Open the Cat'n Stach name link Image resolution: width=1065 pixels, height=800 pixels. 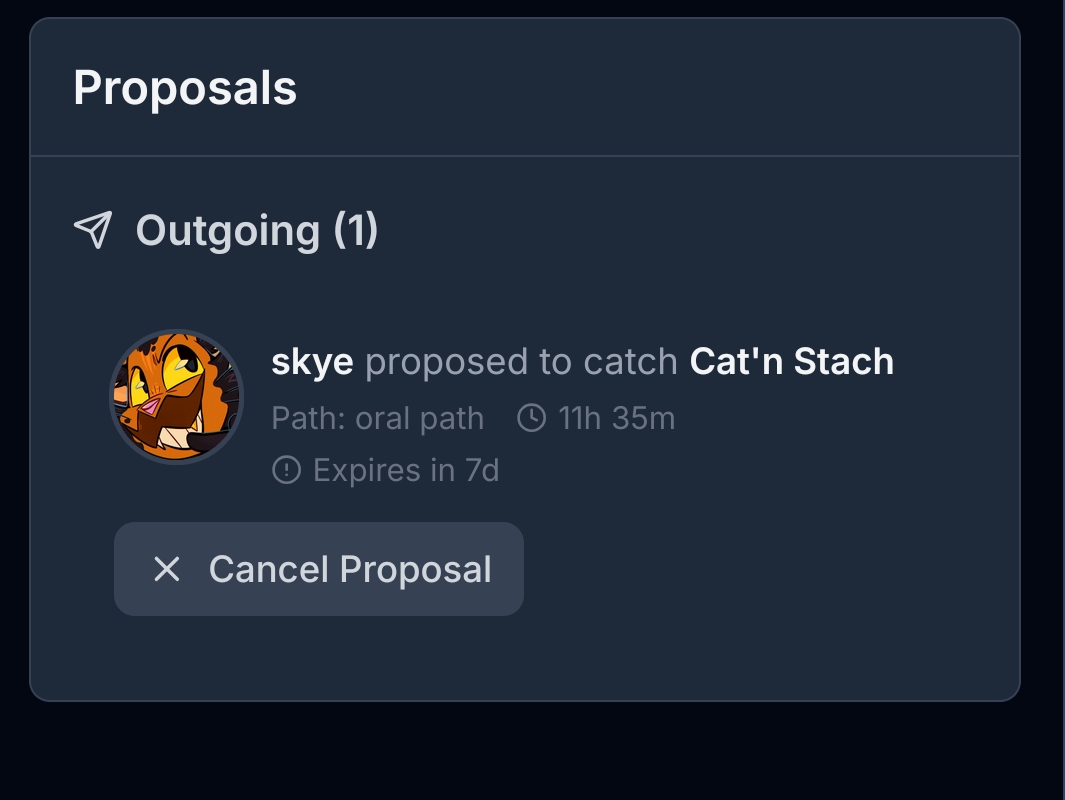[x=791, y=361]
